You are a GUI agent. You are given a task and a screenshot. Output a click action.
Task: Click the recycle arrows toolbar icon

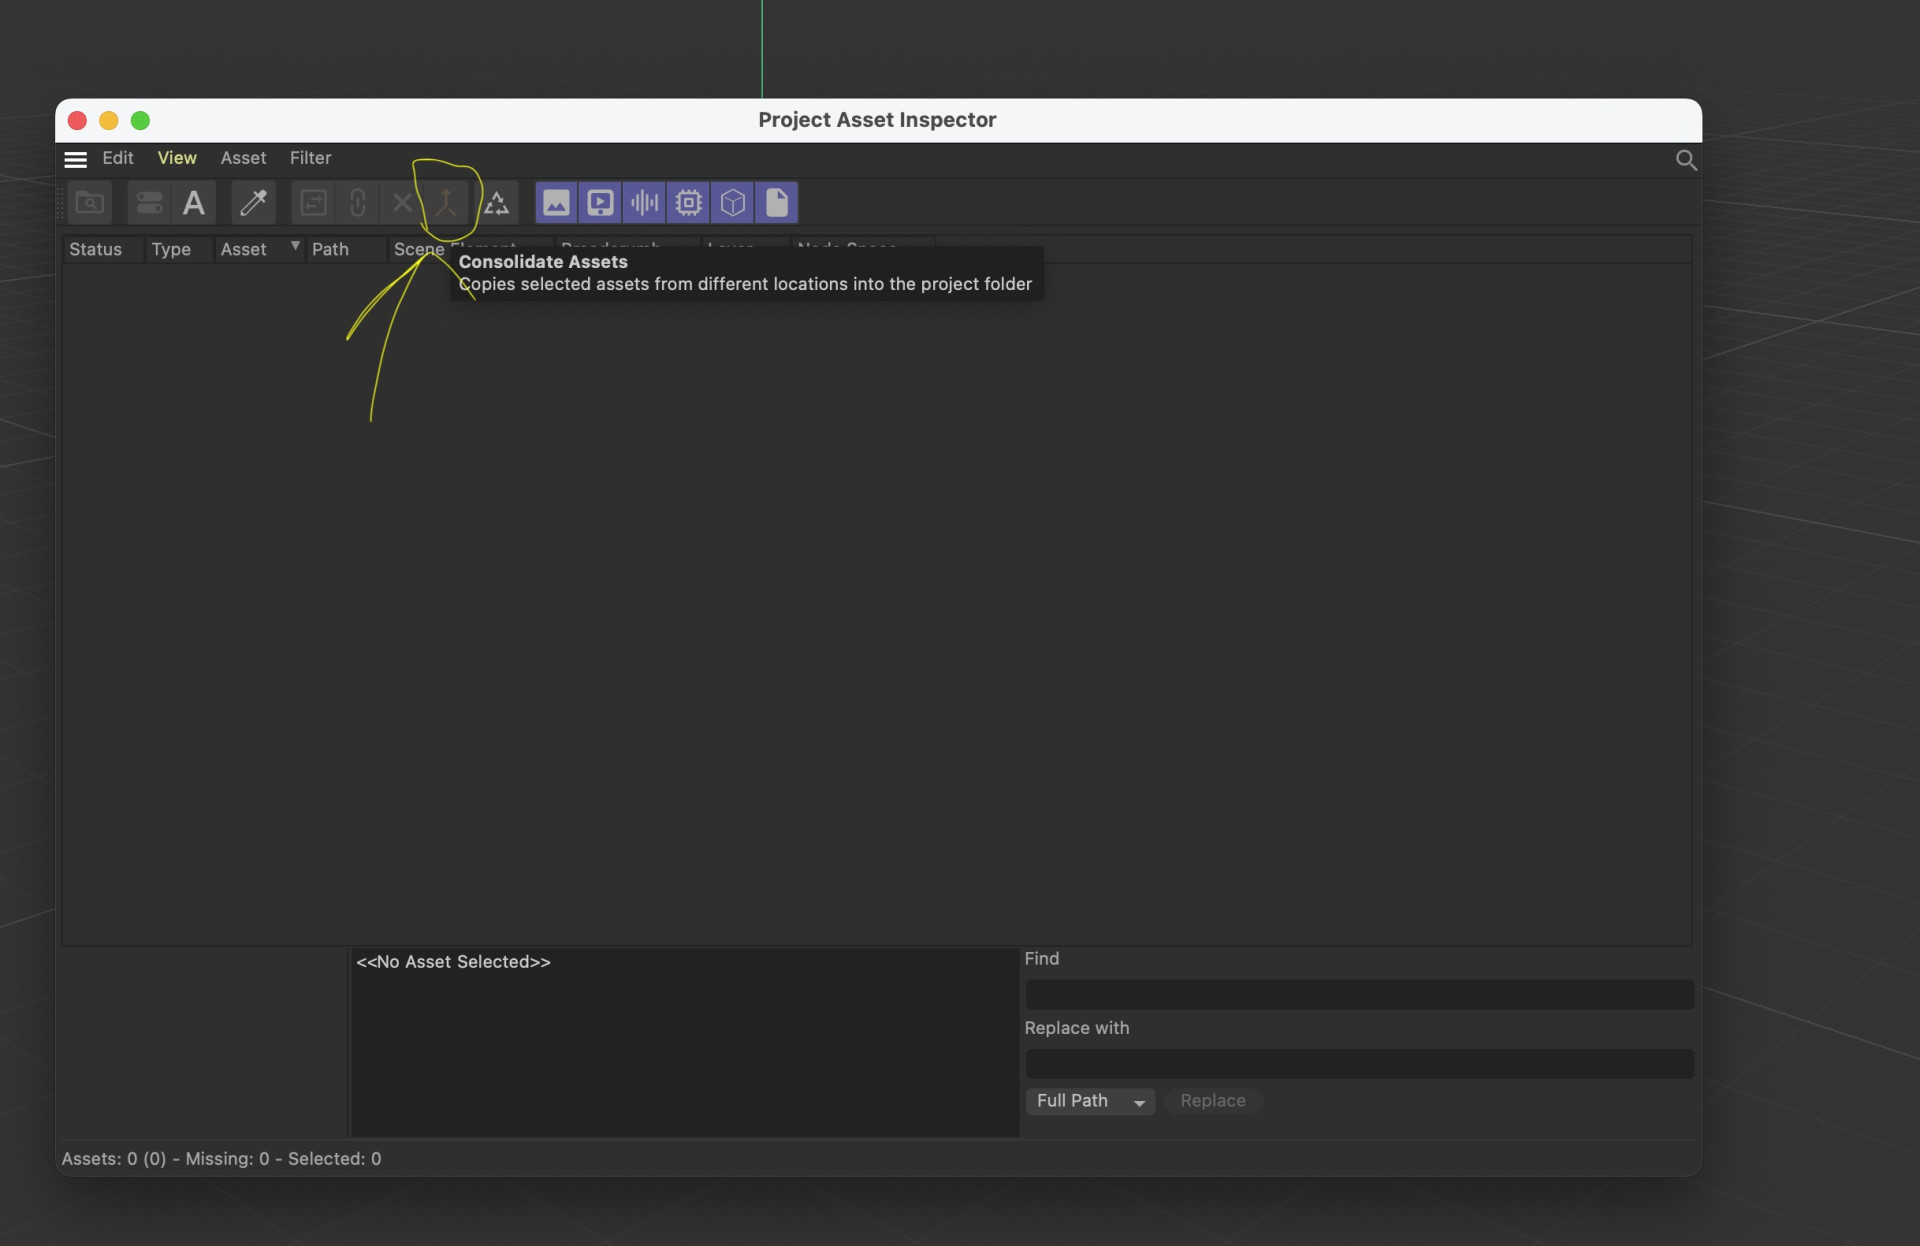pos(497,204)
